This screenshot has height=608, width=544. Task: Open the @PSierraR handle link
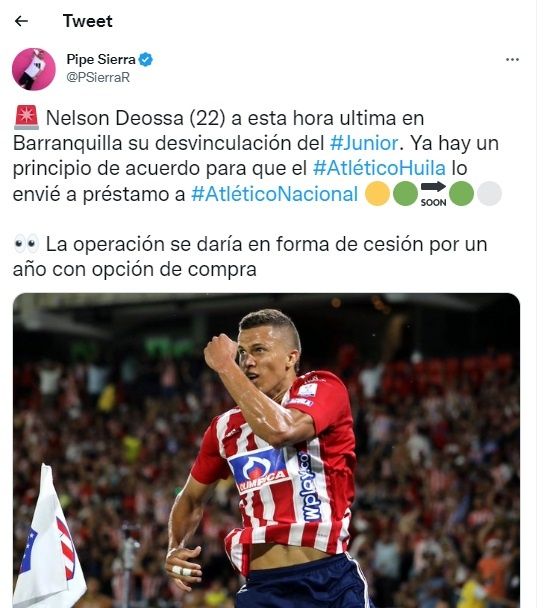(98, 77)
